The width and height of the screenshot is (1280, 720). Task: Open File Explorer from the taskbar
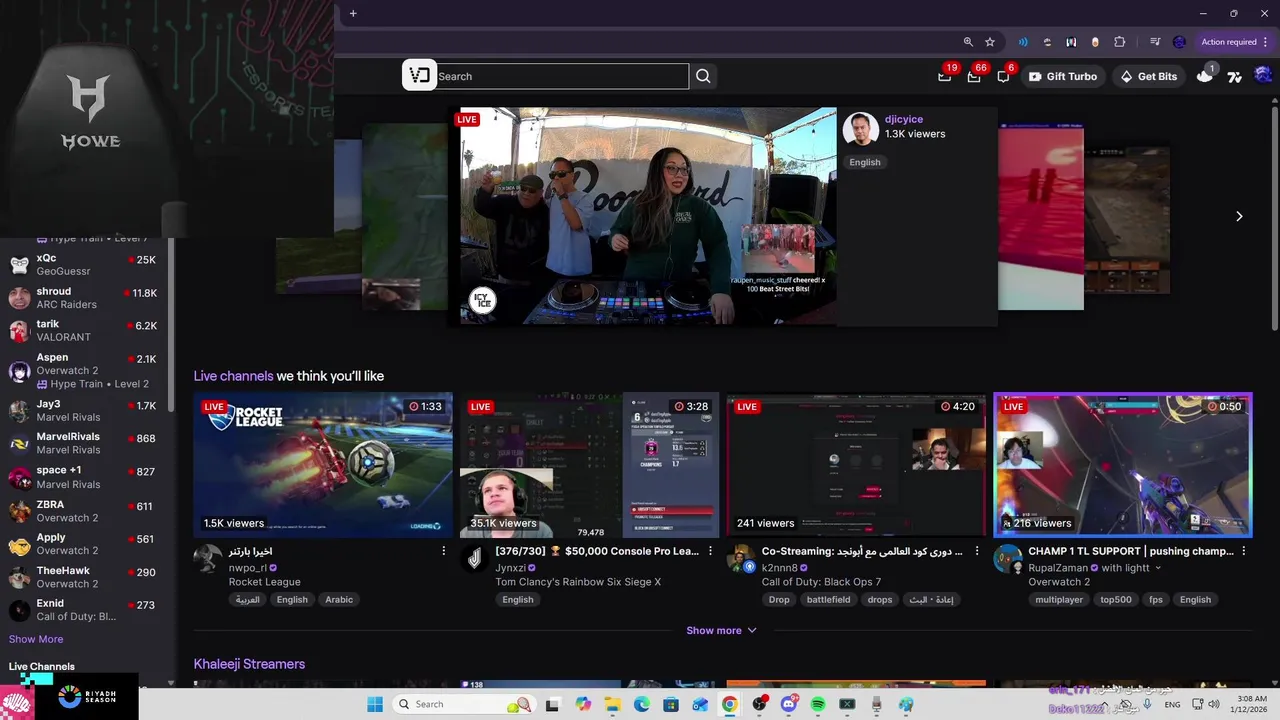coord(612,704)
